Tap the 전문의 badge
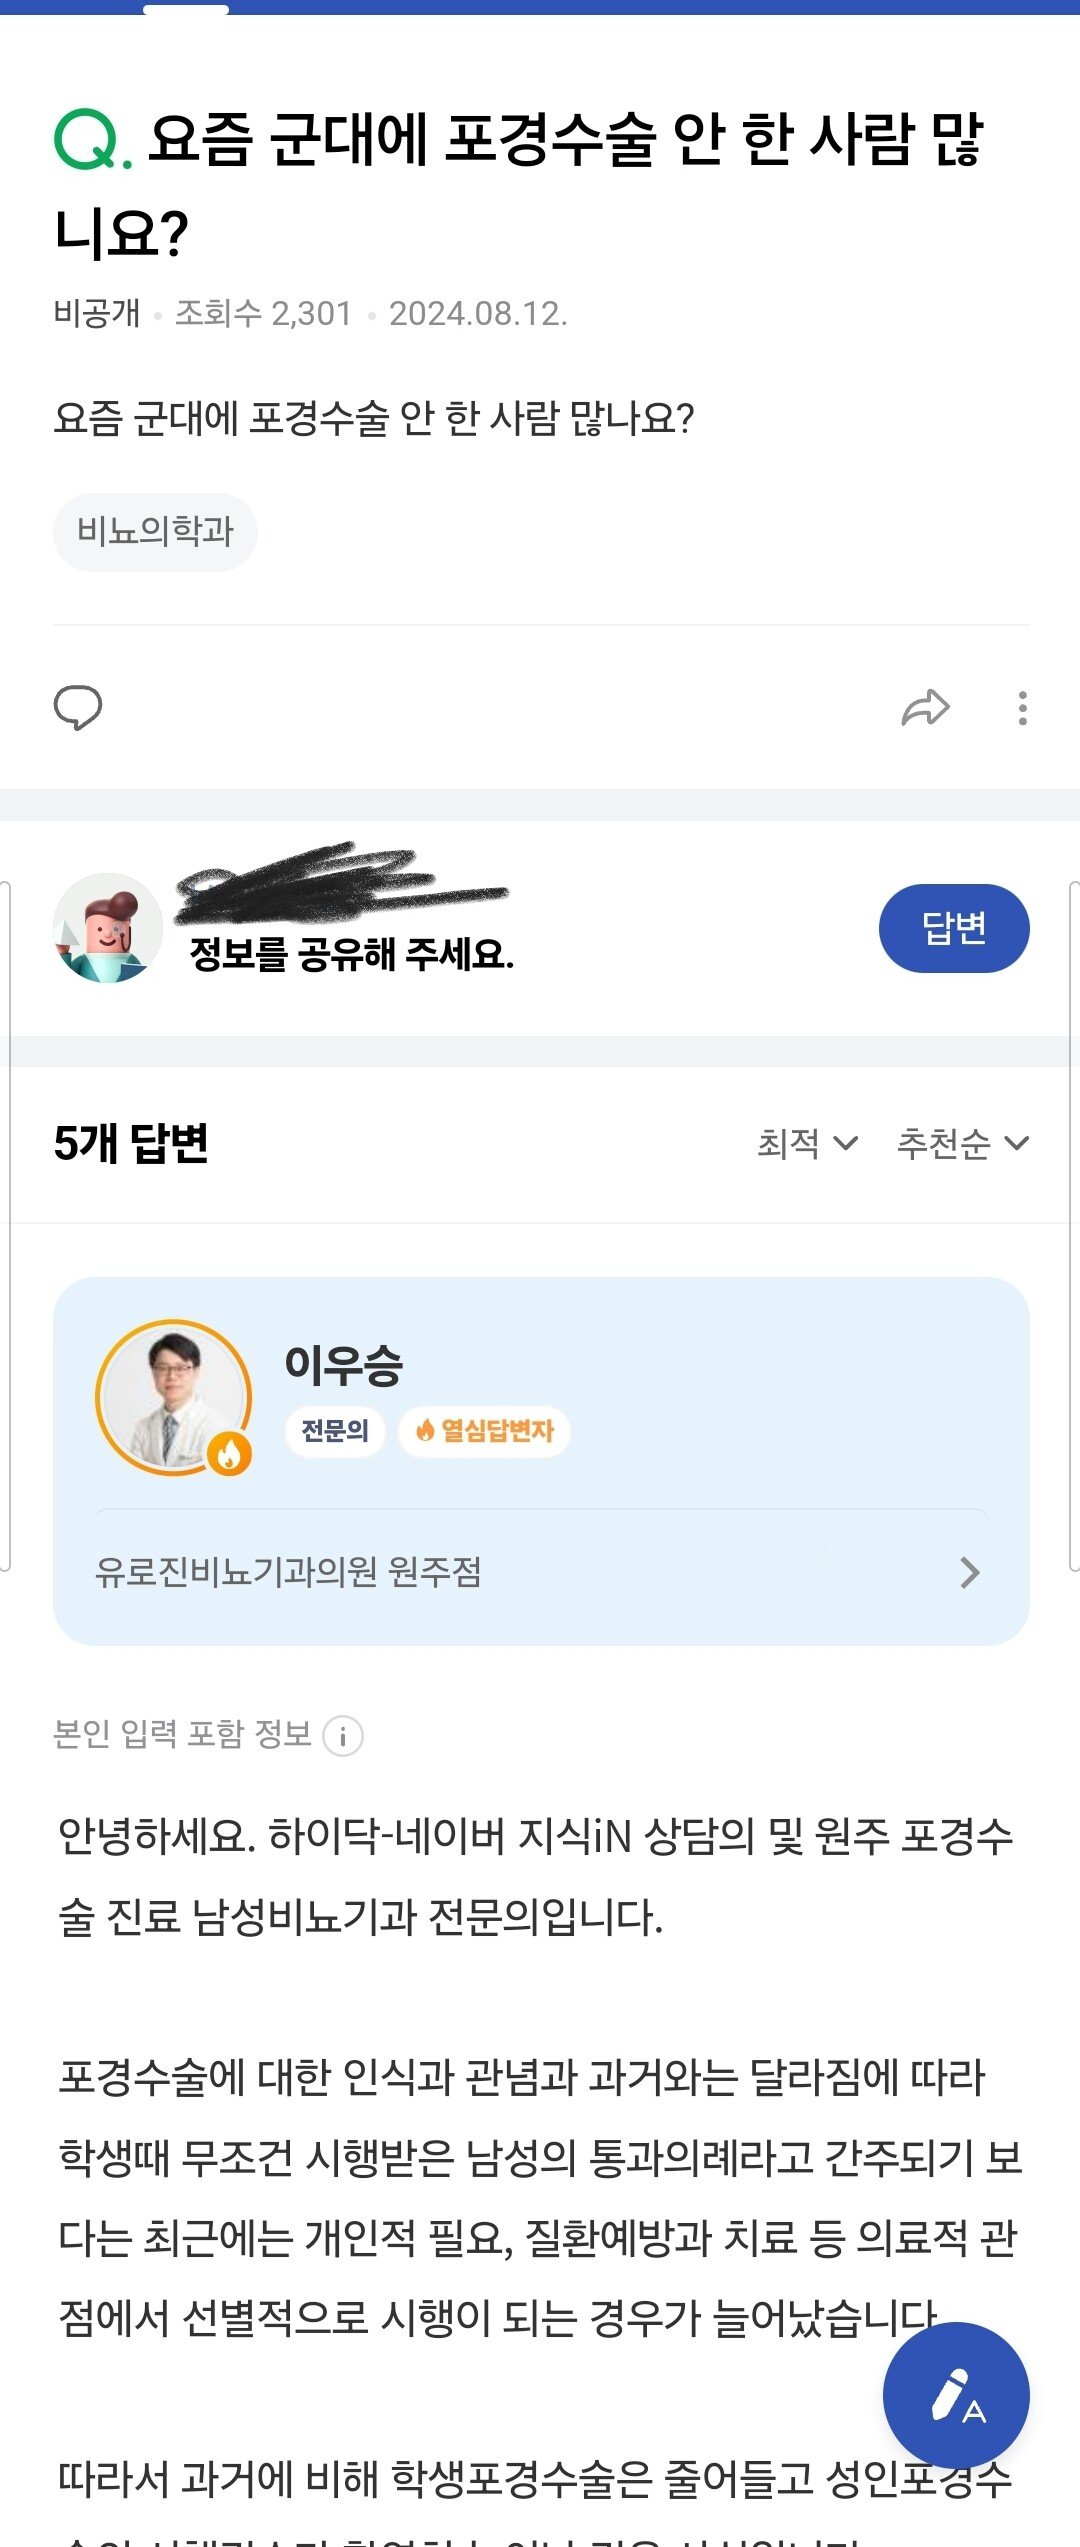Viewport: 1080px width, 2547px height. 335,1431
